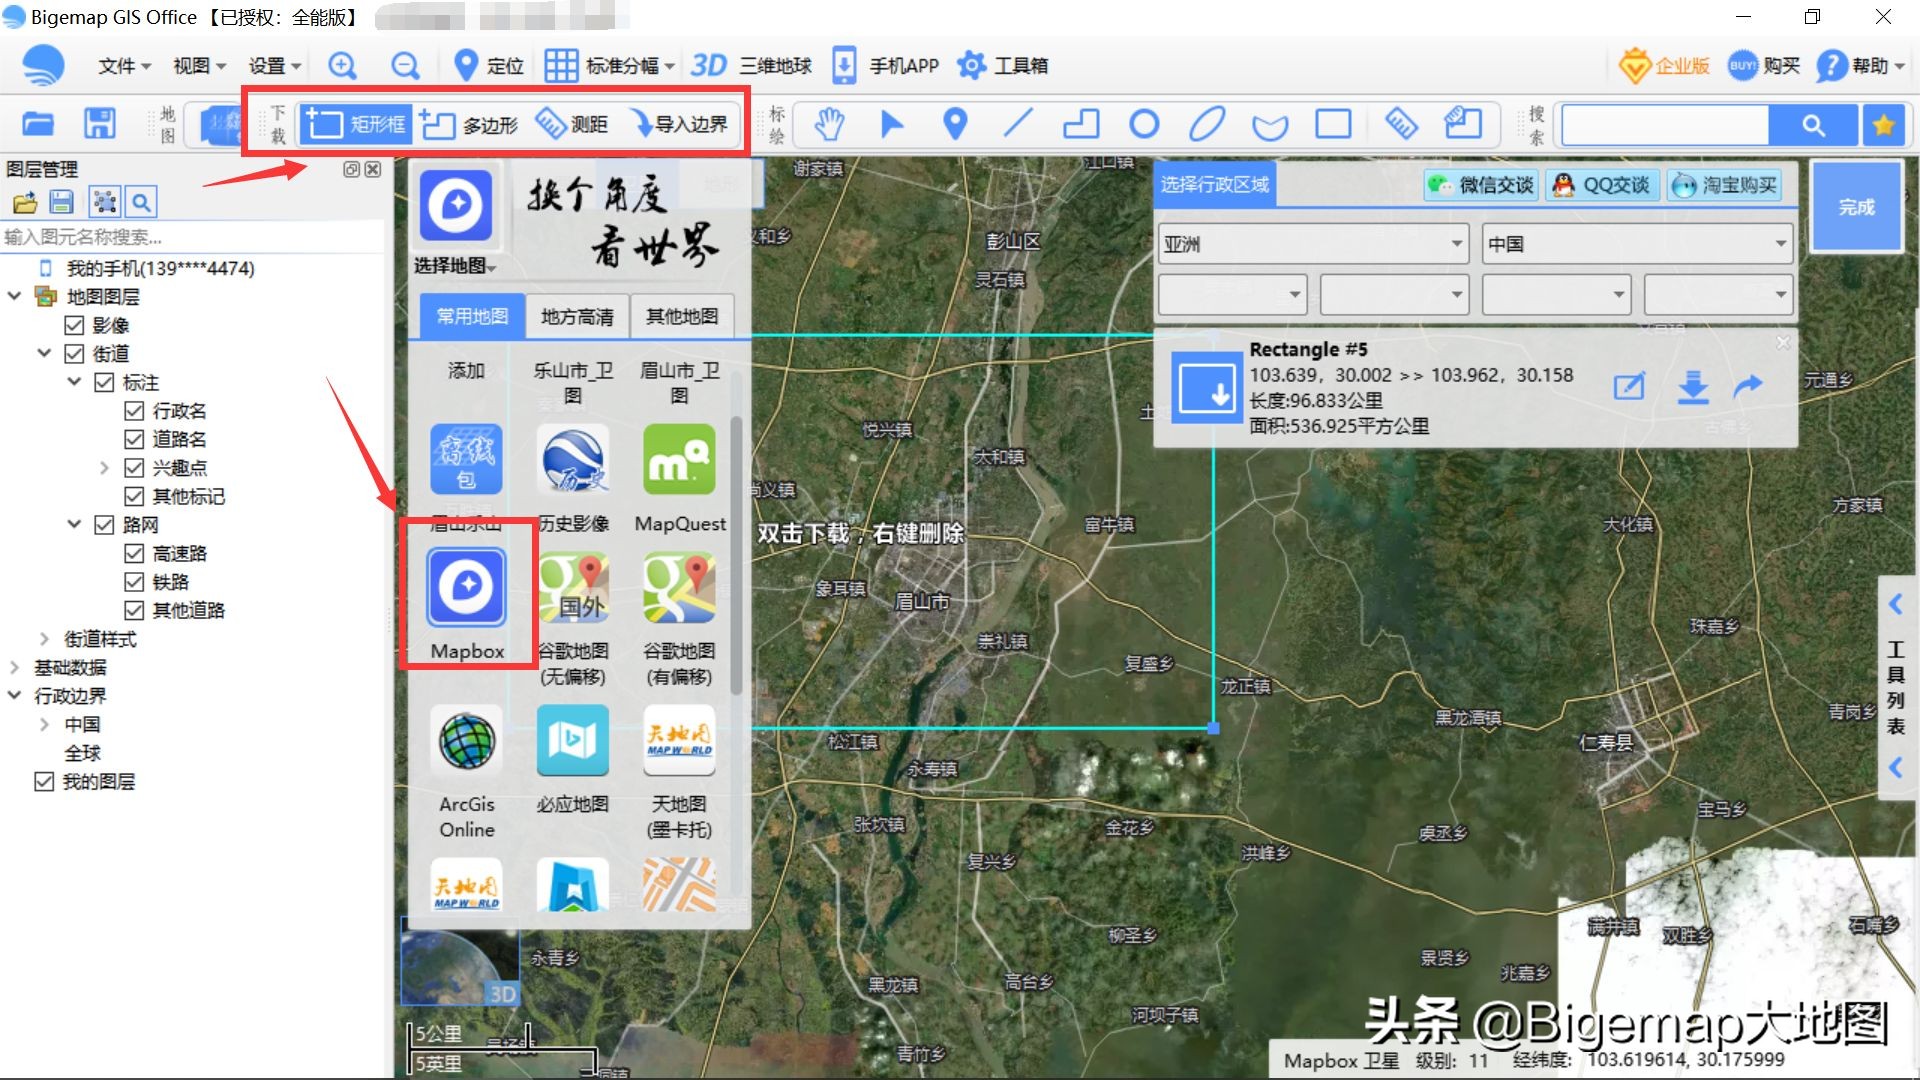
Task: Click the zoom in magnifier icon
Action: 343,66
